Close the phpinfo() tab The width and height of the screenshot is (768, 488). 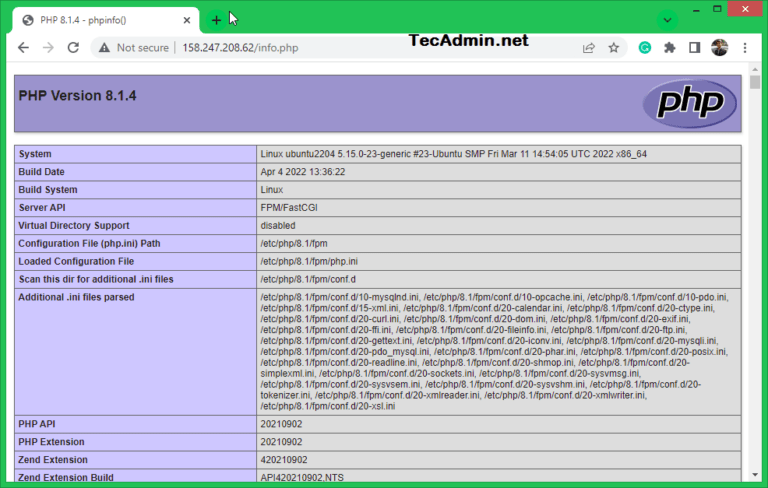pos(185,20)
